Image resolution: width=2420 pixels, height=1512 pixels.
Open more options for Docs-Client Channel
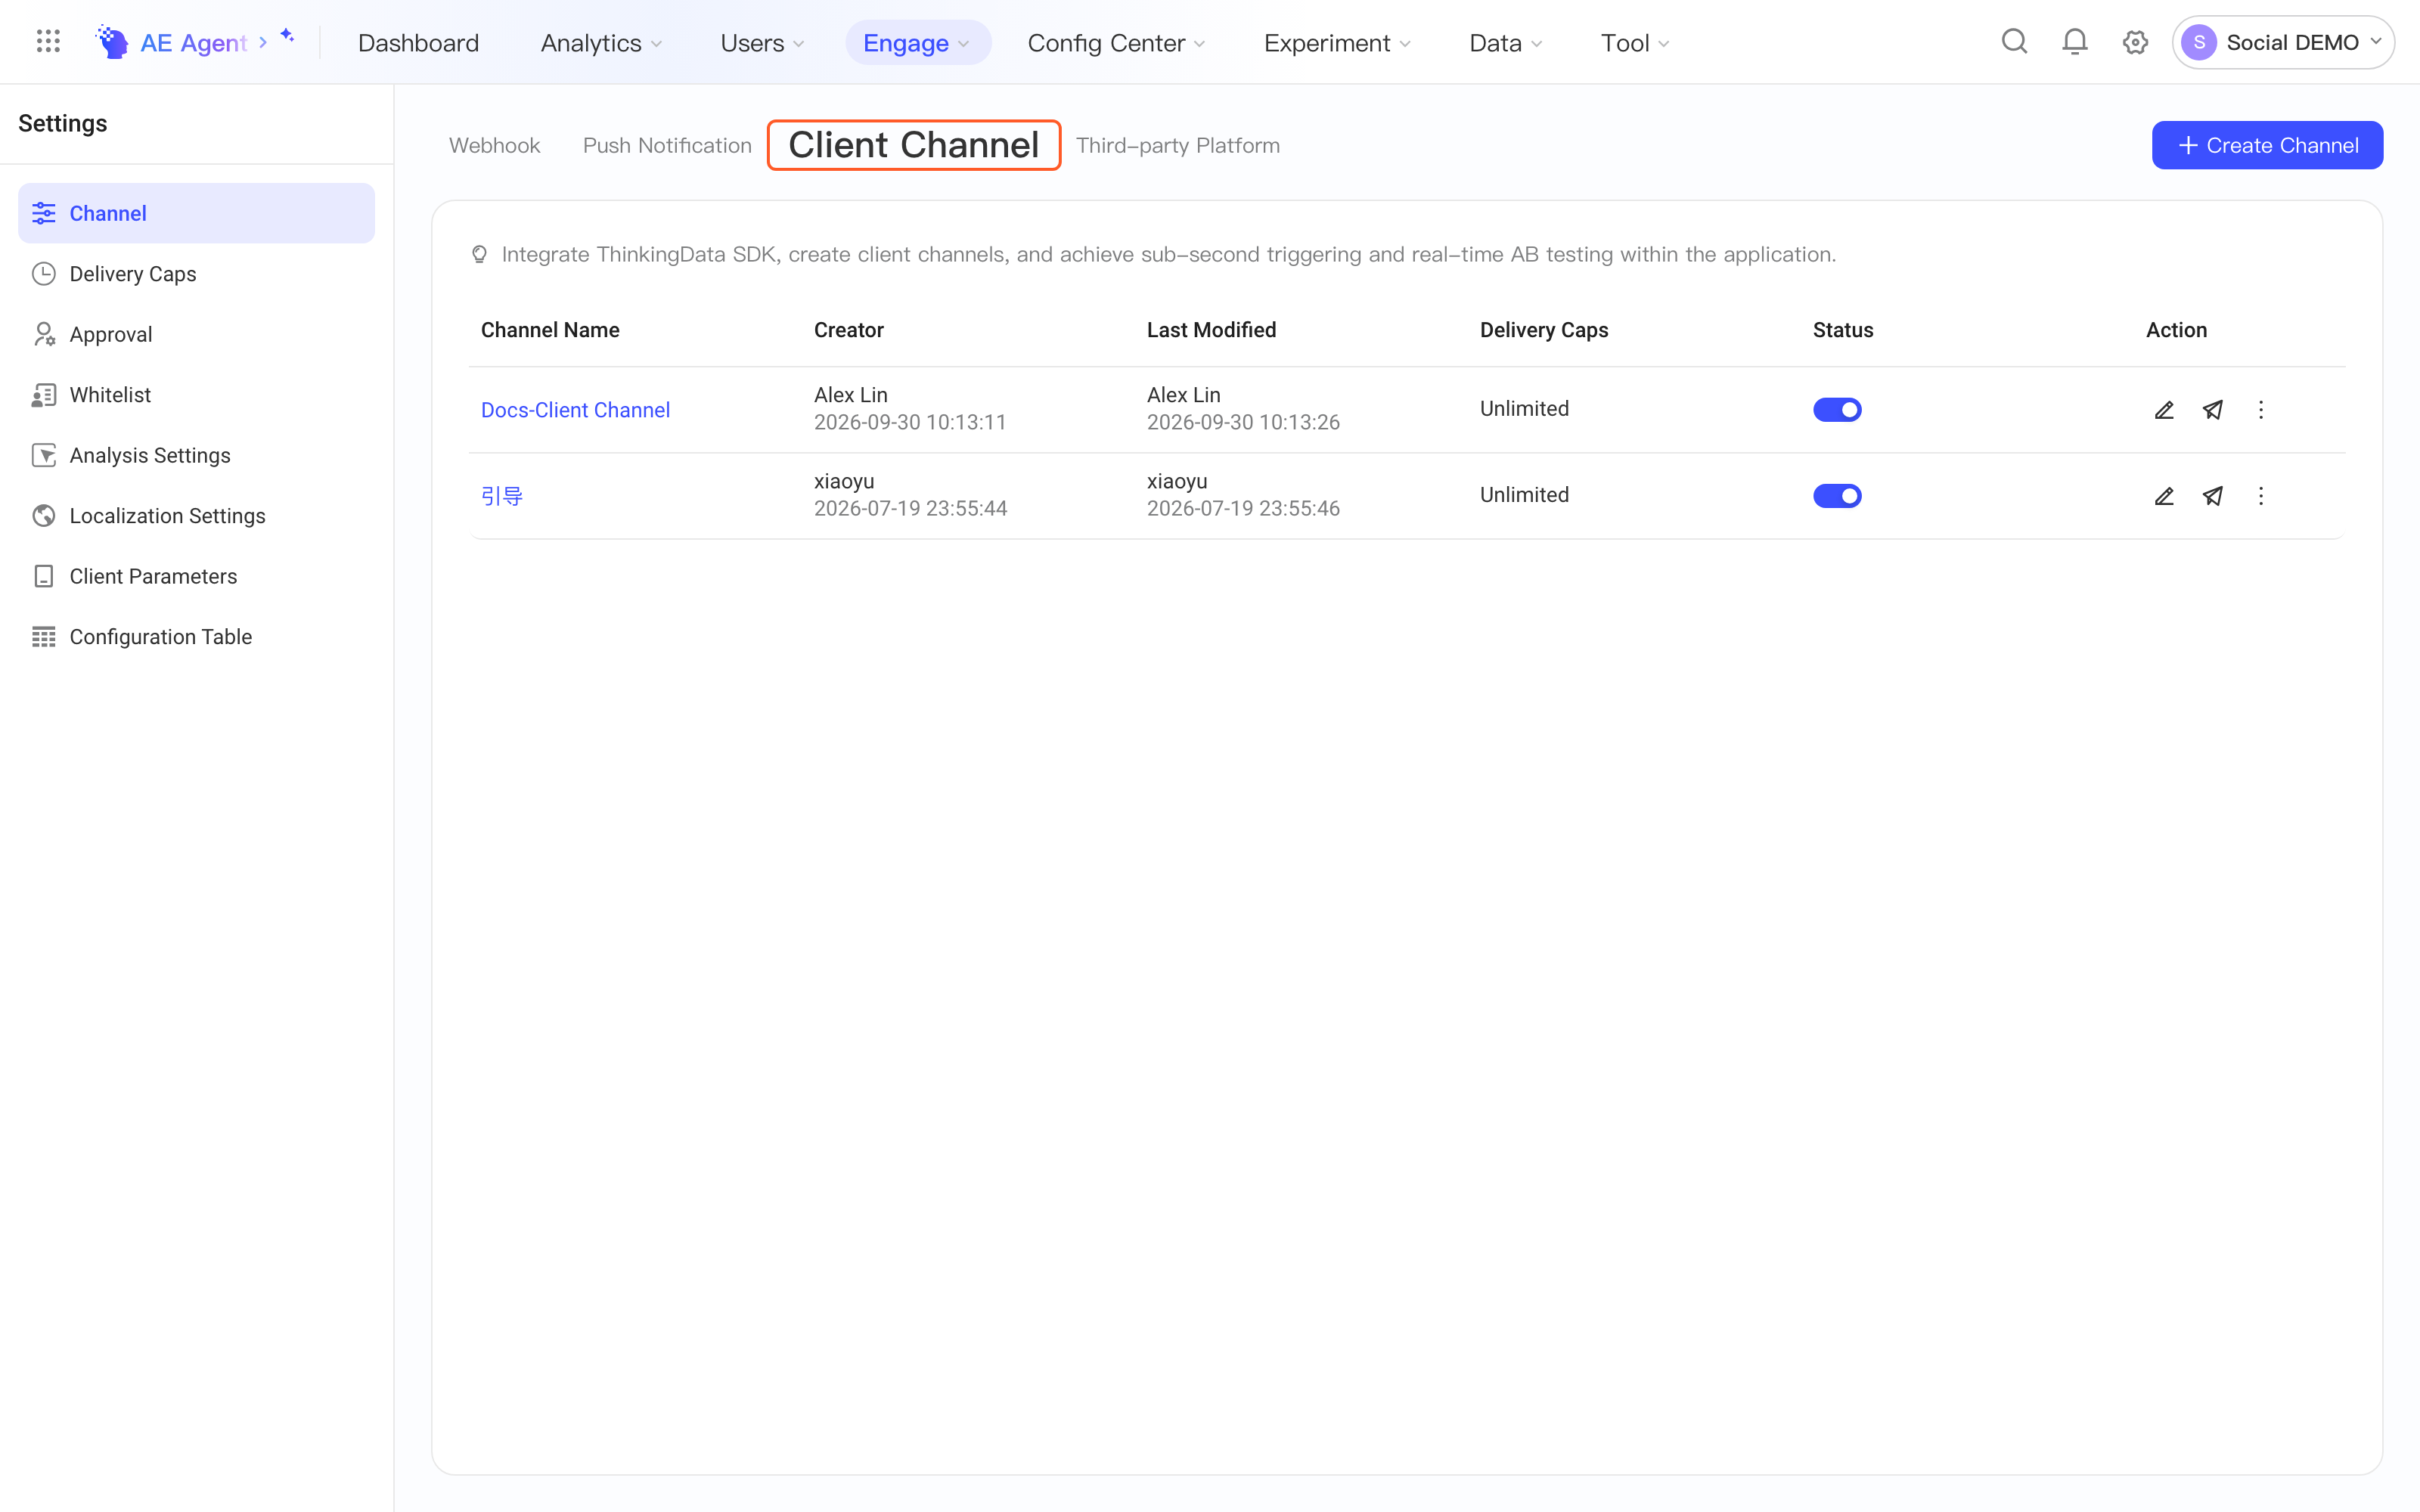point(2261,410)
